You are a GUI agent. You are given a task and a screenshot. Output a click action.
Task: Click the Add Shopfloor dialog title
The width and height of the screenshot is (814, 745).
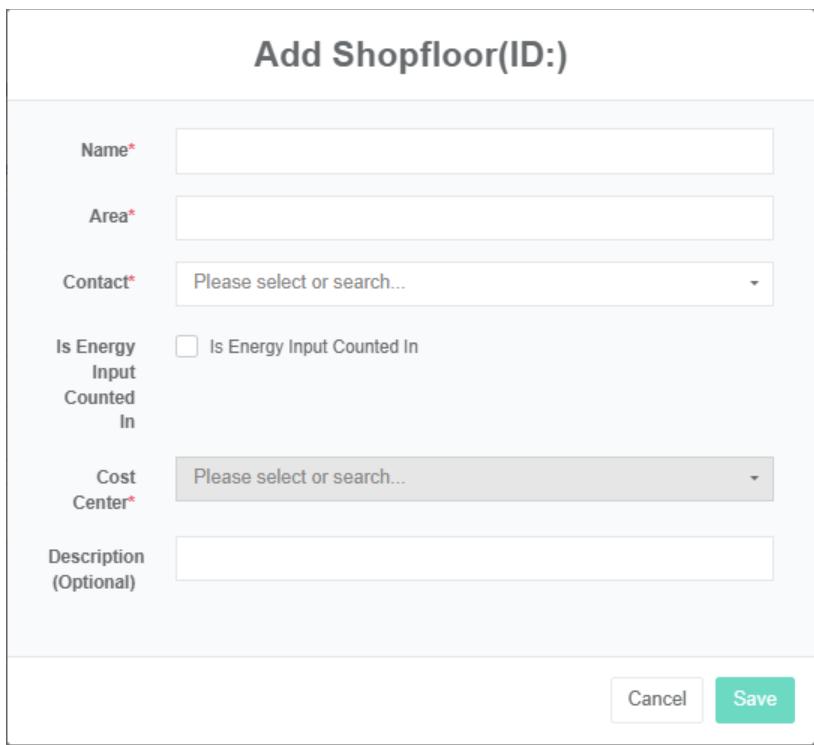click(x=410, y=55)
